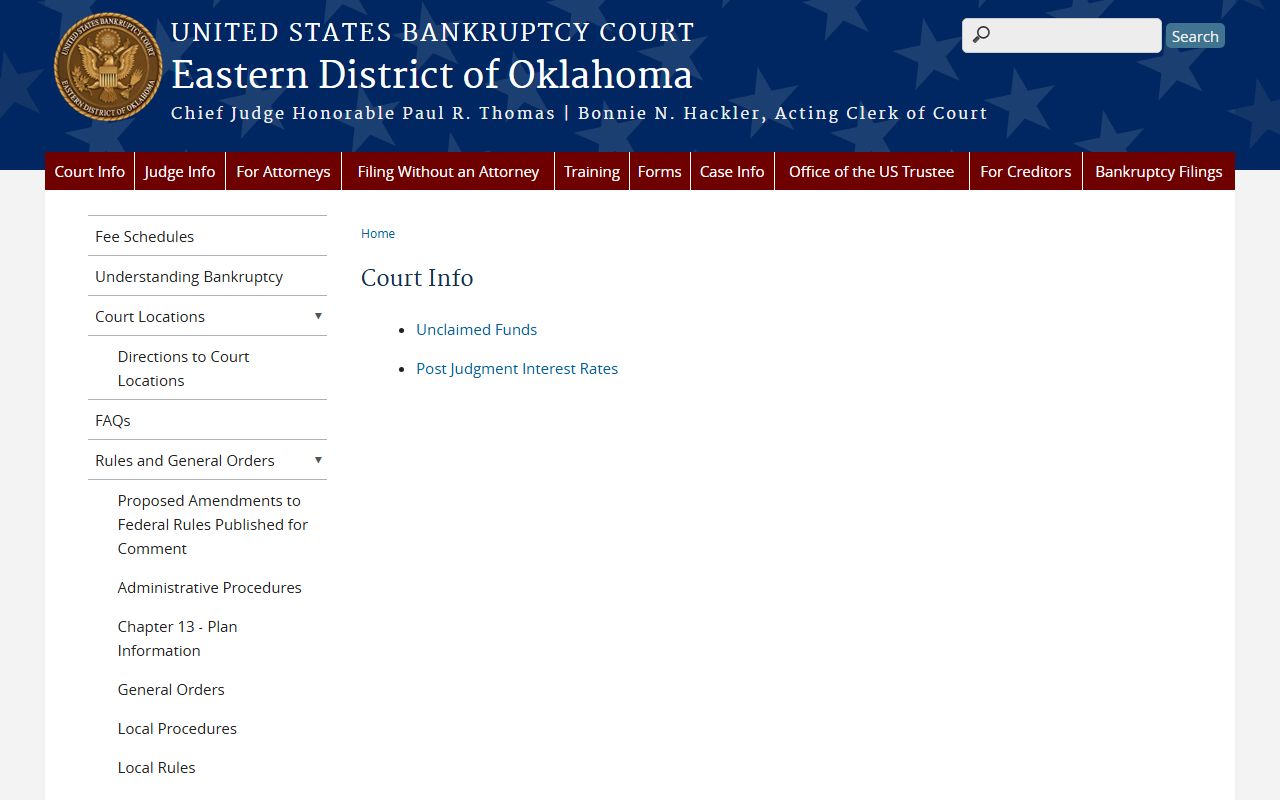
Task: Open General Orders sidebar link
Action: (x=171, y=689)
